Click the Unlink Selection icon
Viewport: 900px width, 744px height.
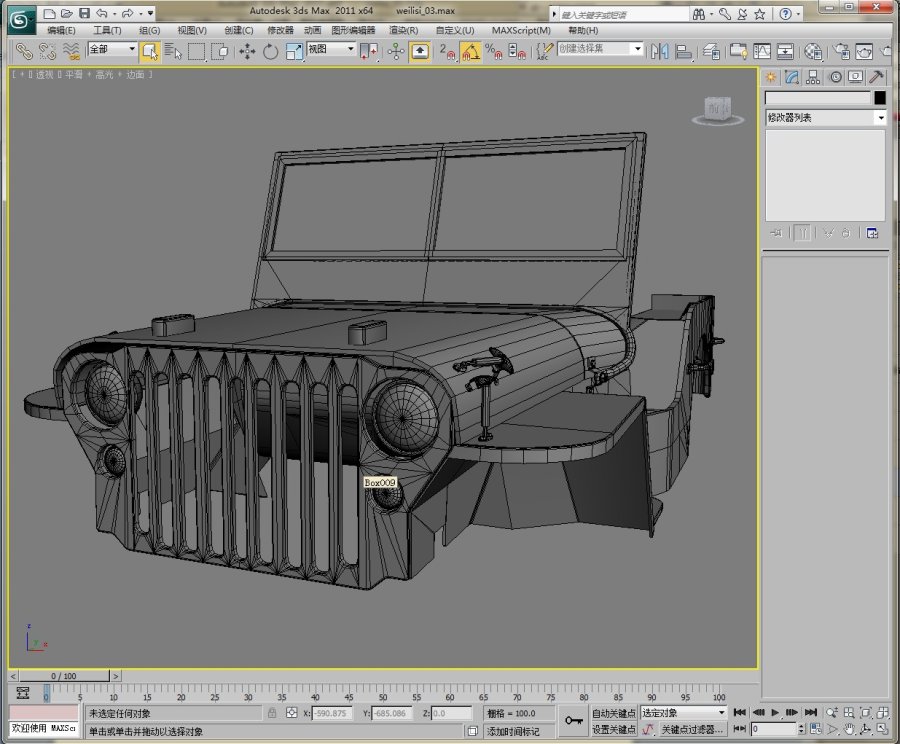(48, 52)
